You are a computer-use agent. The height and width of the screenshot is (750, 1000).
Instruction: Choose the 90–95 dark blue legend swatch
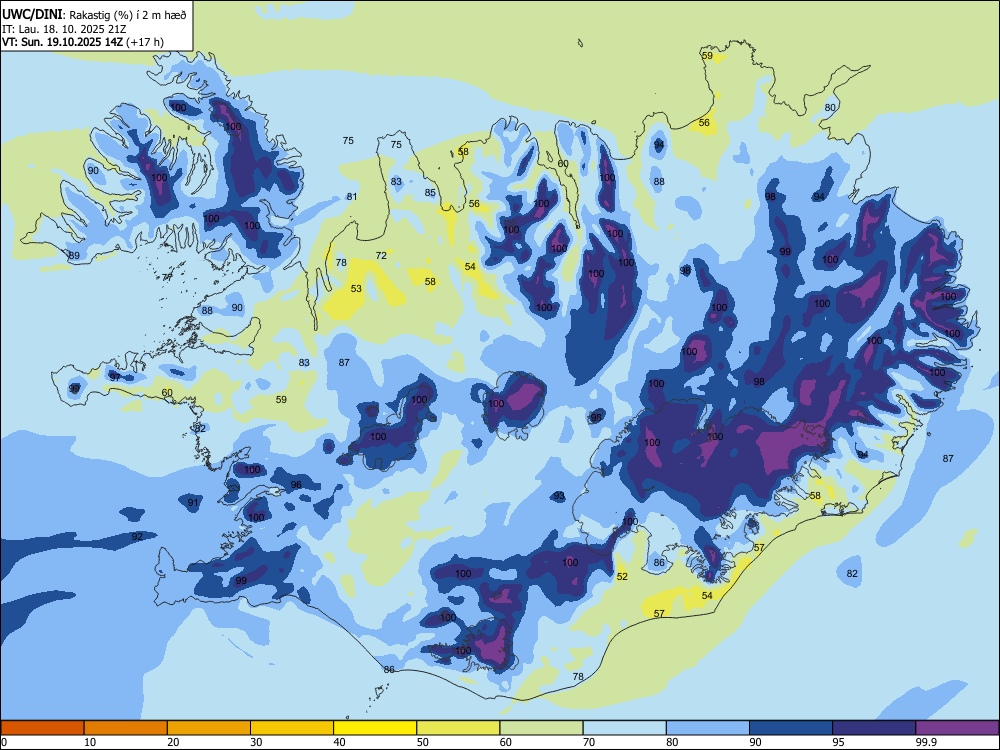[791, 728]
